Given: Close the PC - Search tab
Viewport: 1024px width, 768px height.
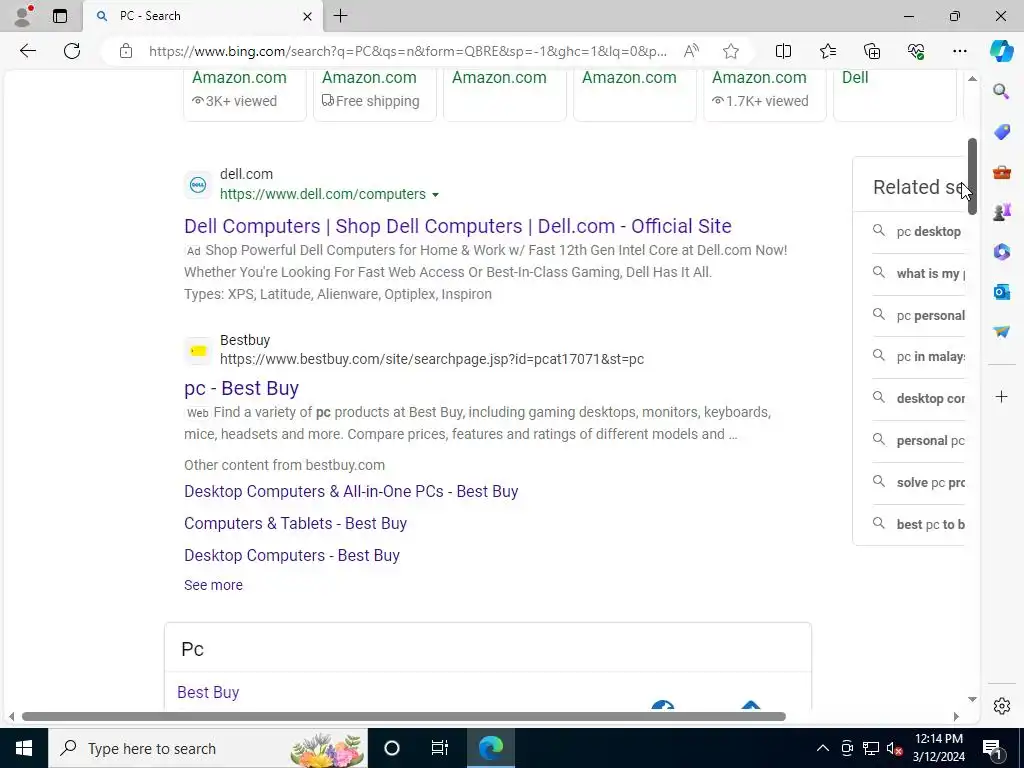Looking at the screenshot, I should pyautogui.click(x=307, y=16).
